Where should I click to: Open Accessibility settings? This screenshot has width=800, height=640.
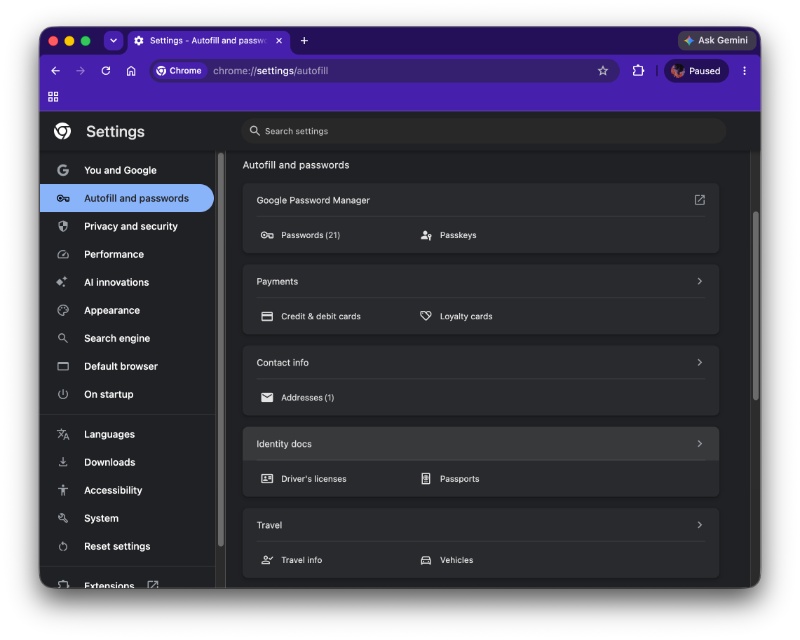tap(127, 490)
